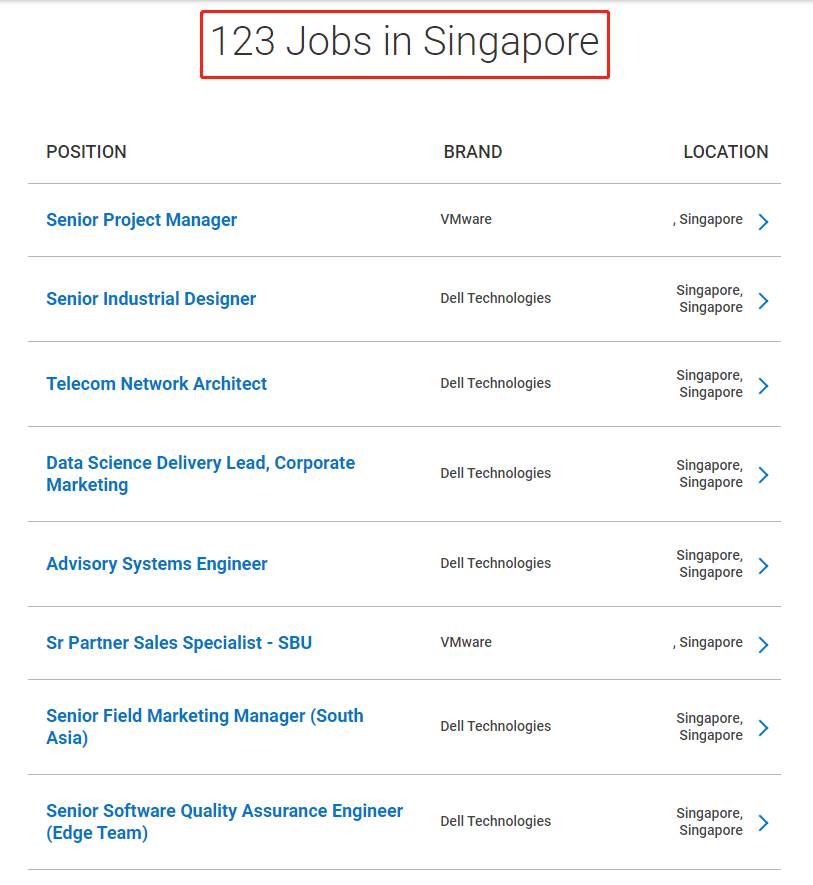
Task: View the Telecom Network Architect position
Action: (156, 384)
